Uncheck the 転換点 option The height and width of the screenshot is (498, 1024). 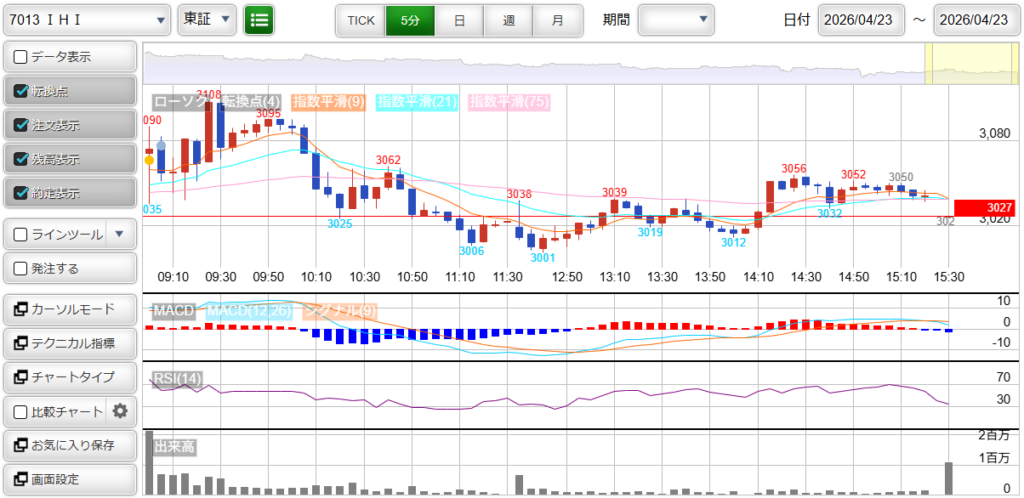21,91
